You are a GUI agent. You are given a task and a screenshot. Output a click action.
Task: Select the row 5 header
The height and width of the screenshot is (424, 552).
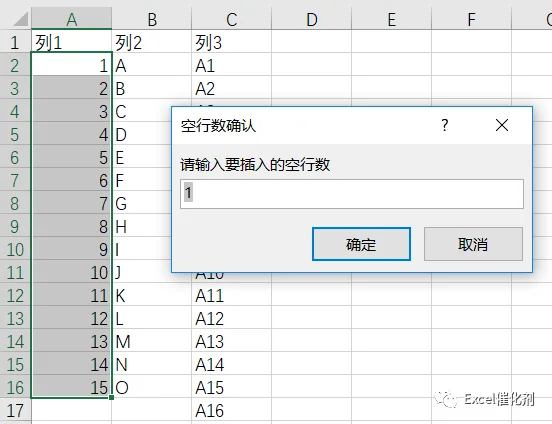pos(15,134)
